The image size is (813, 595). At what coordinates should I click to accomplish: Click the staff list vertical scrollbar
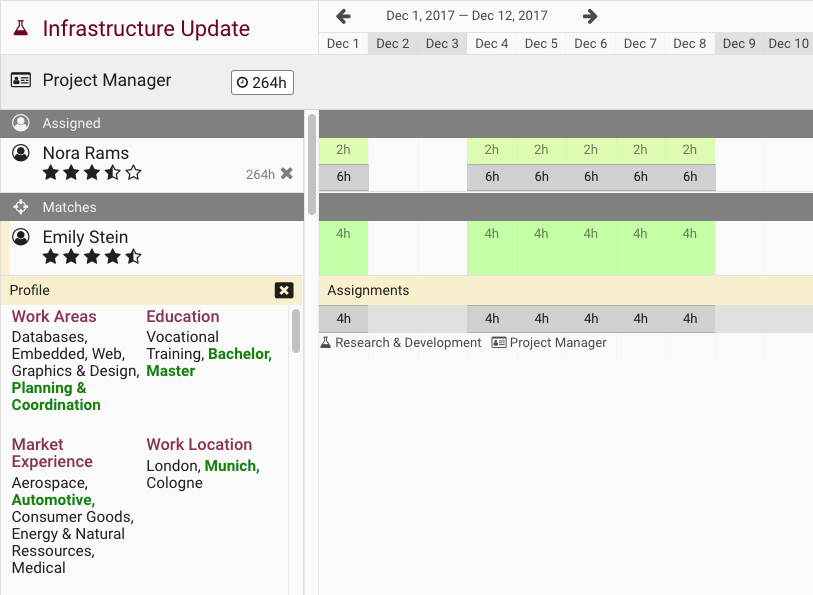pyautogui.click(x=312, y=164)
